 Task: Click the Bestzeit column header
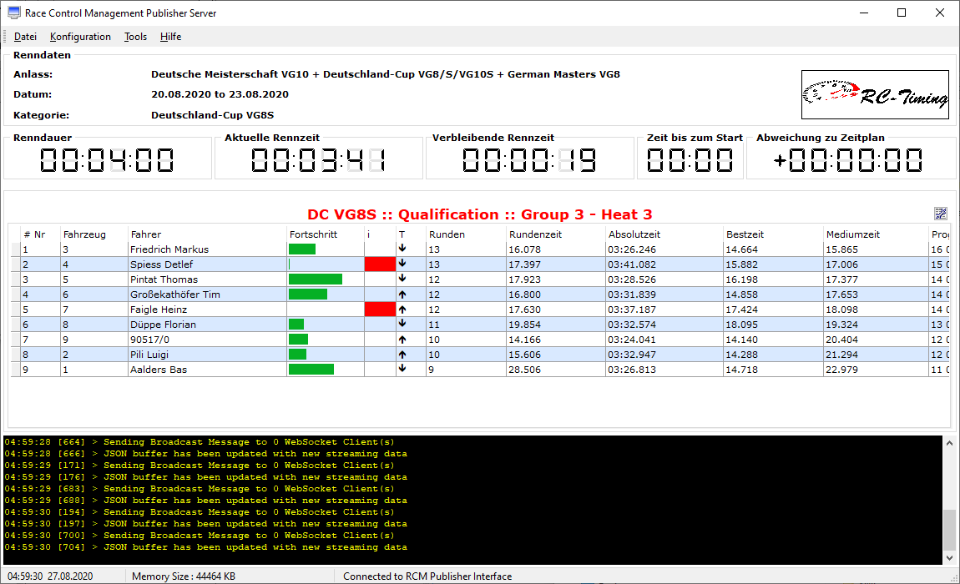click(745, 234)
